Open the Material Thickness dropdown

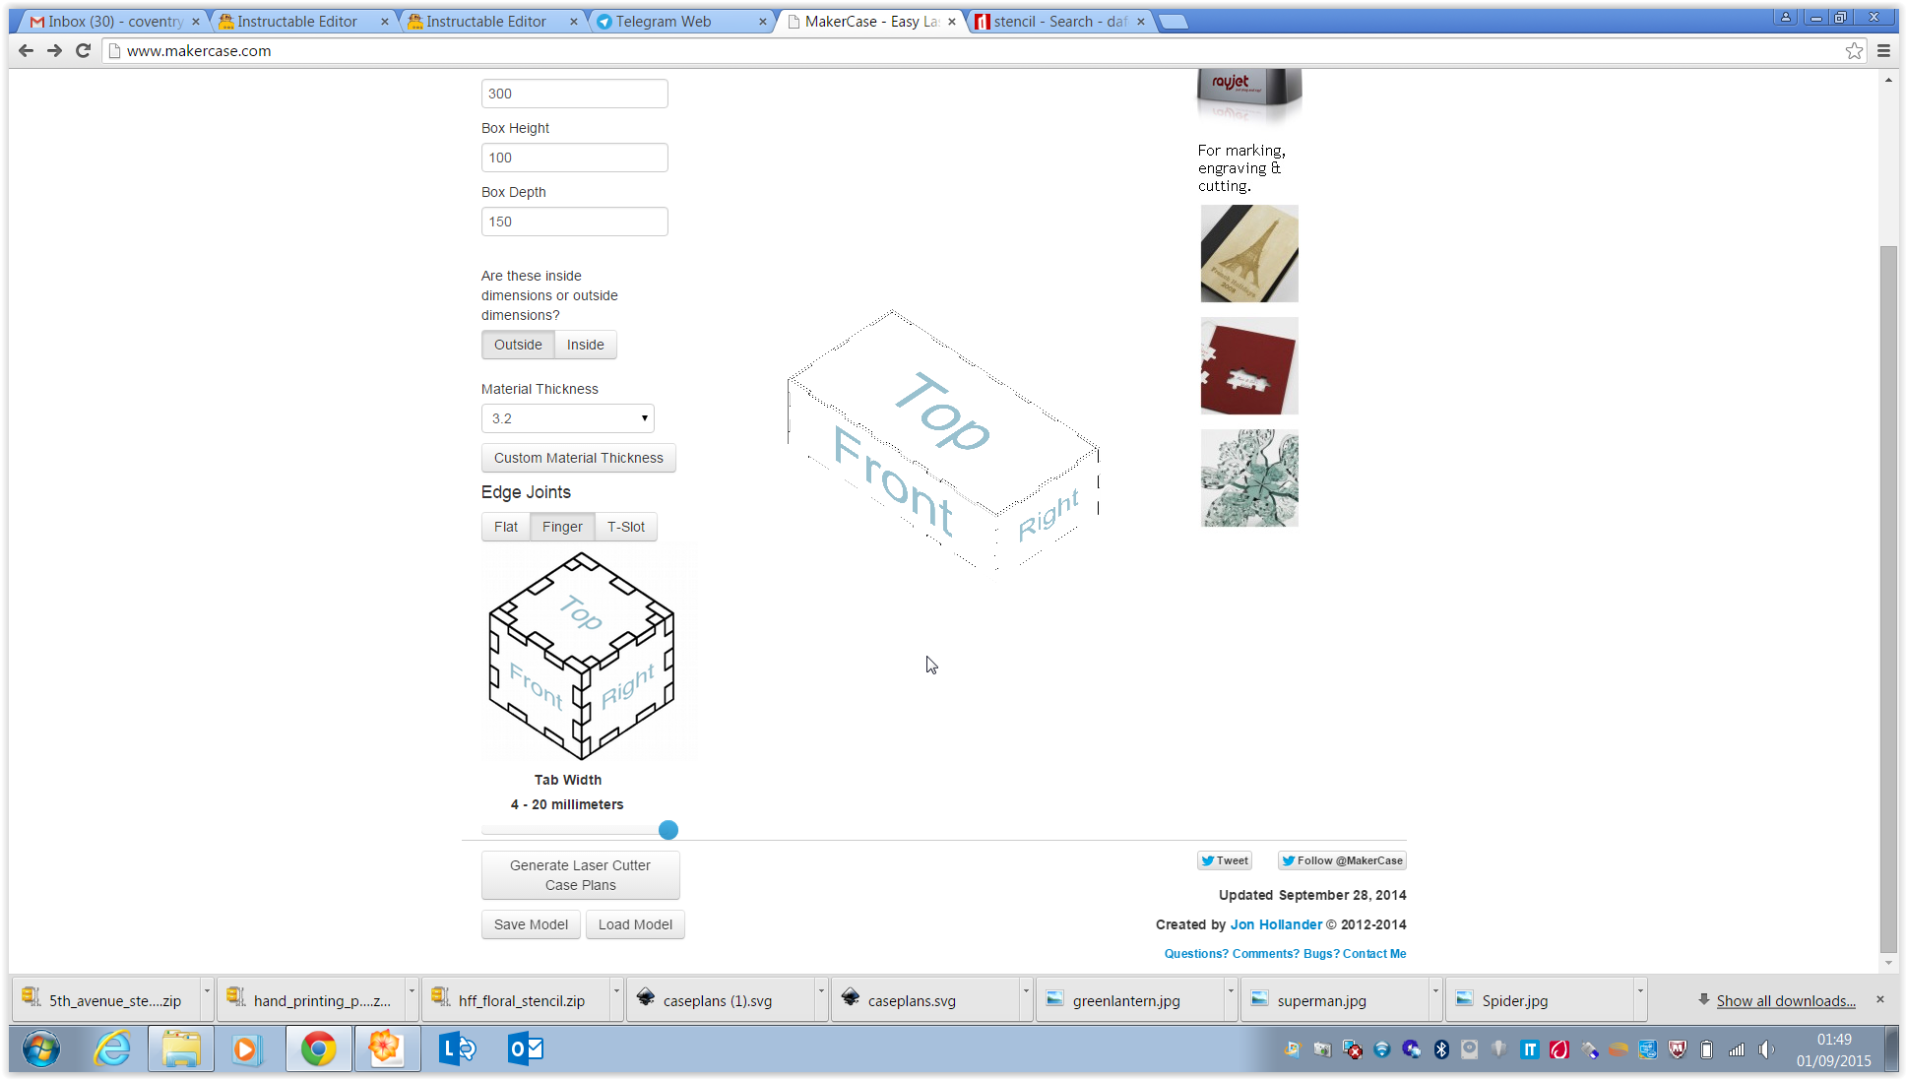[x=567, y=418]
